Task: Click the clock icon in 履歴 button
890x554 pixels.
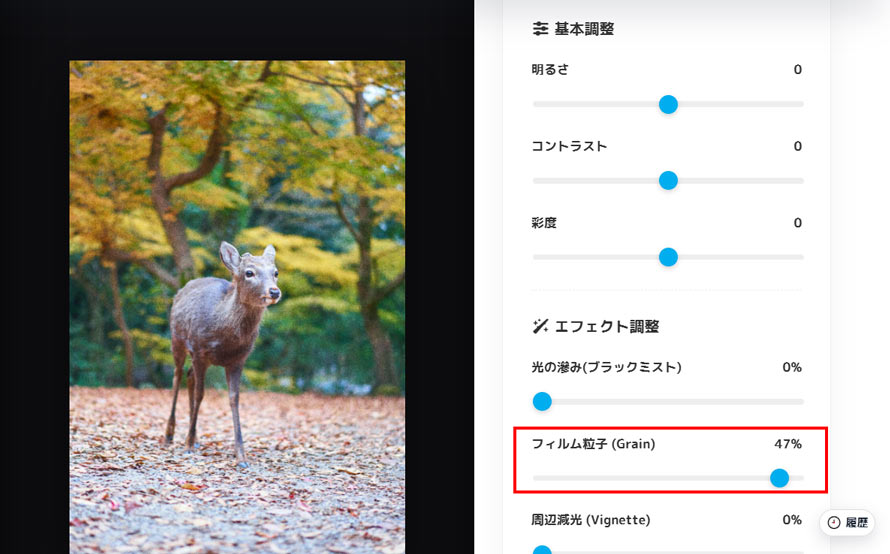Action: [x=833, y=523]
